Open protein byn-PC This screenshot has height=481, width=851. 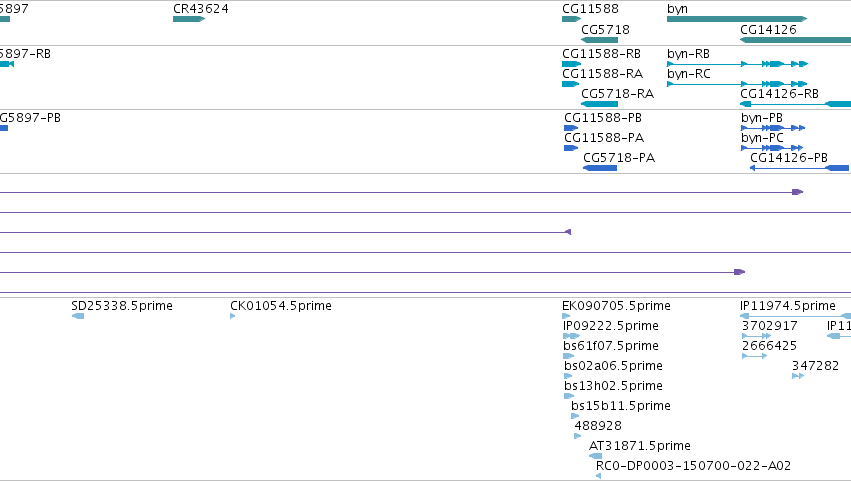click(763, 138)
